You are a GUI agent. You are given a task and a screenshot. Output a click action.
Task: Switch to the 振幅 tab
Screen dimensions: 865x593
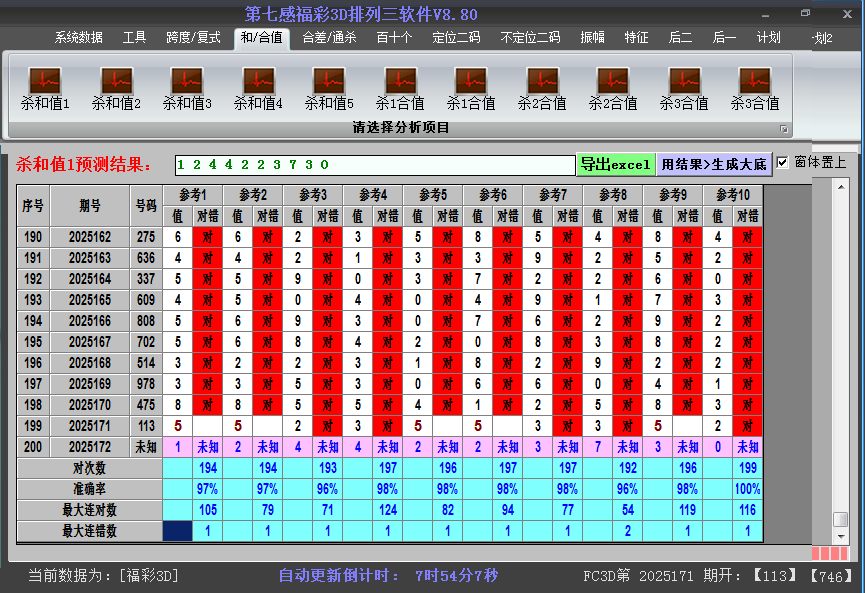point(592,38)
